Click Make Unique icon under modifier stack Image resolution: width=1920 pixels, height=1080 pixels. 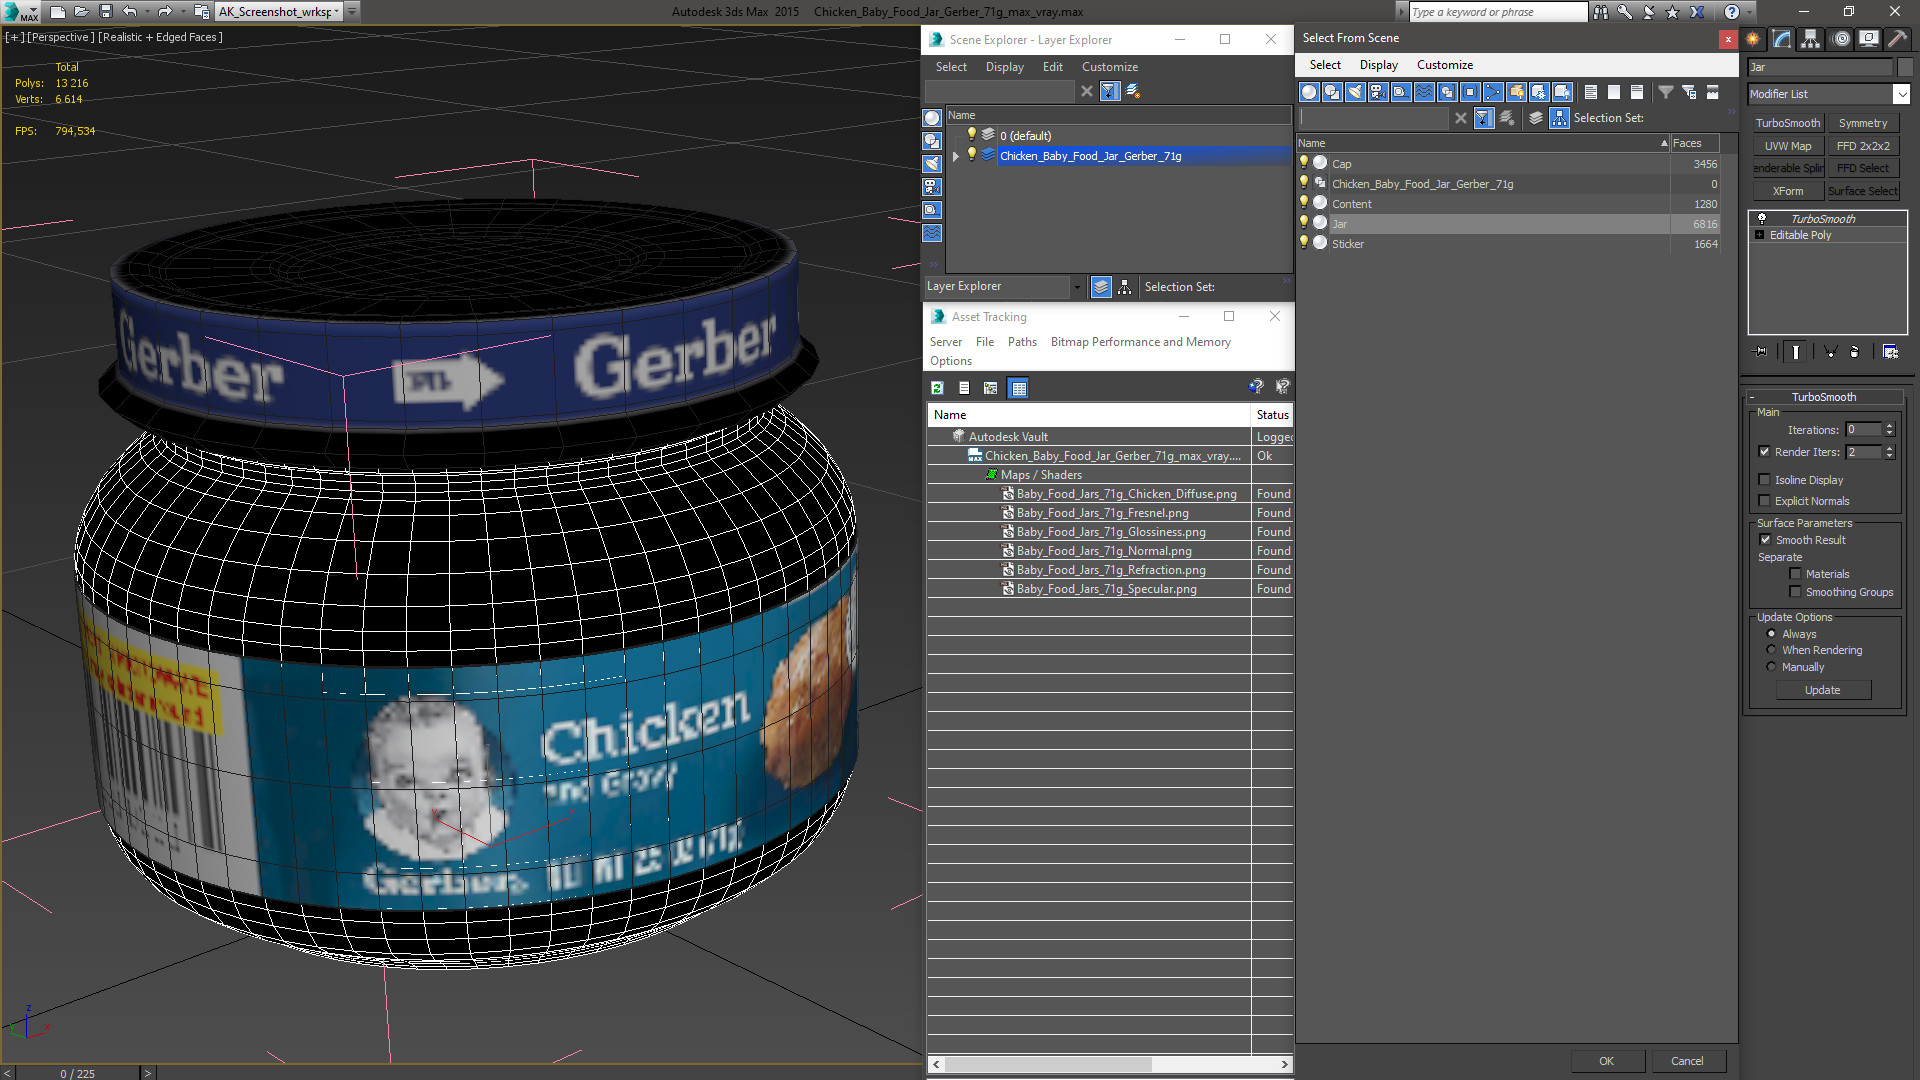click(x=1830, y=352)
